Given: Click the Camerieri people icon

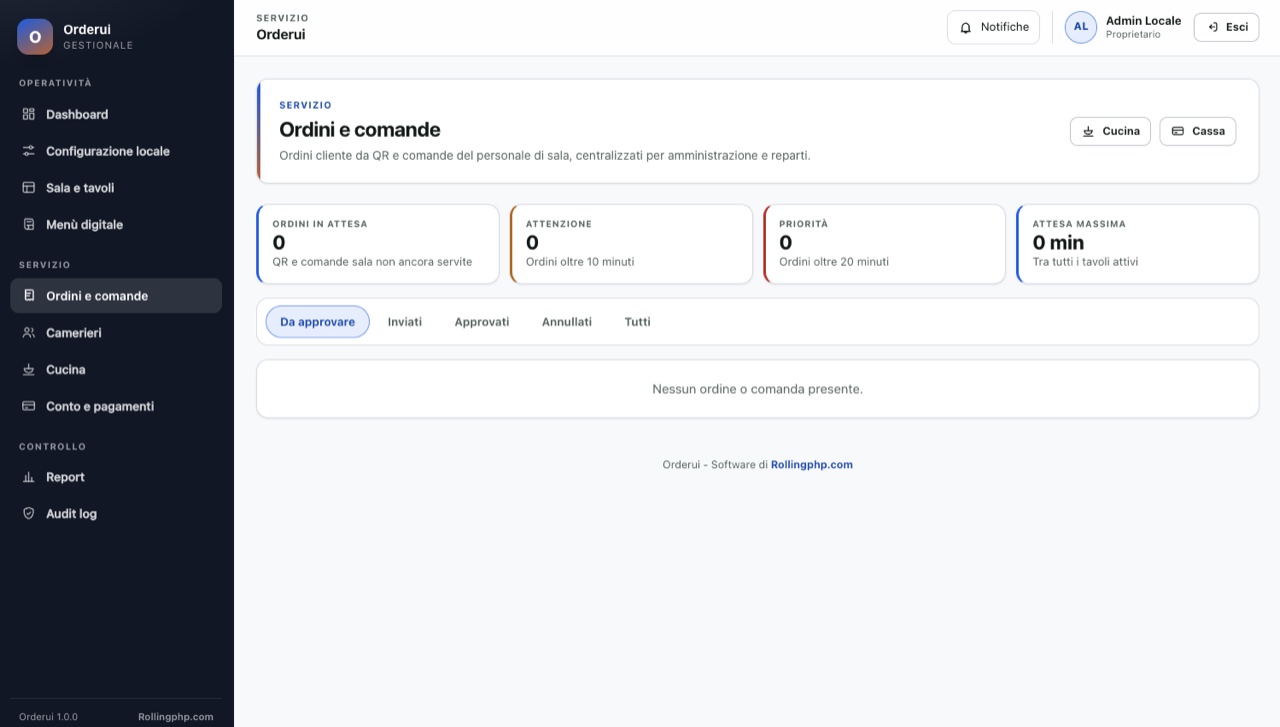Looking at the screenshot, I should click(29, 333).
